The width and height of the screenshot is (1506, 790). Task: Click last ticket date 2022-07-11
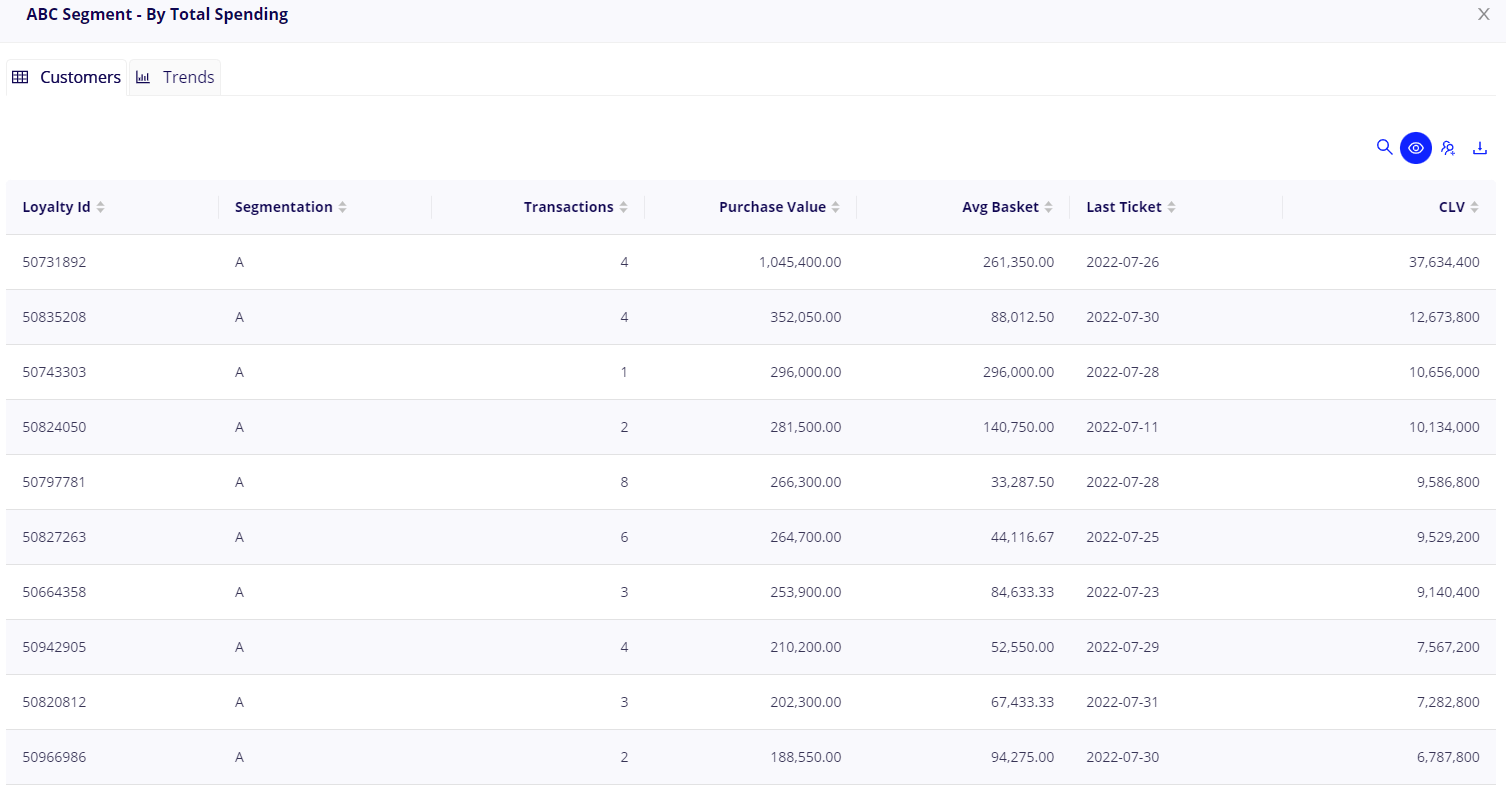(1122, 427)
